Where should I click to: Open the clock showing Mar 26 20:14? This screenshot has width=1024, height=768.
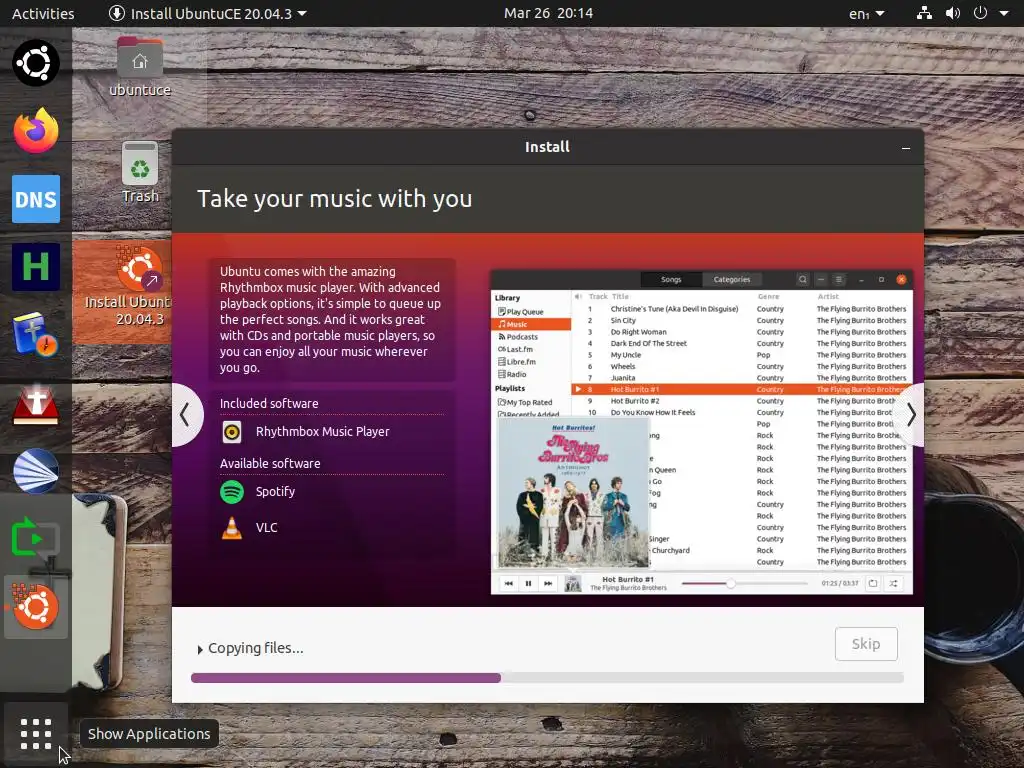point(548,13)
